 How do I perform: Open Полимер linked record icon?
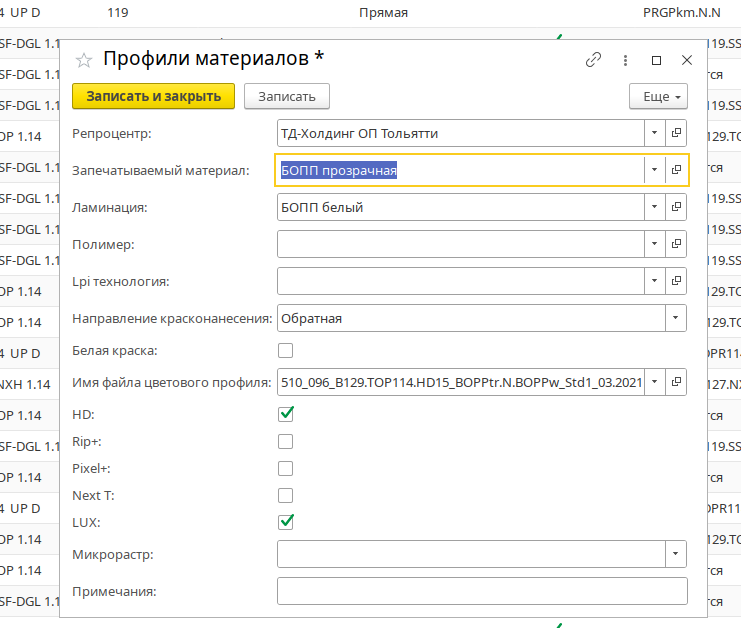coord(677,244)
